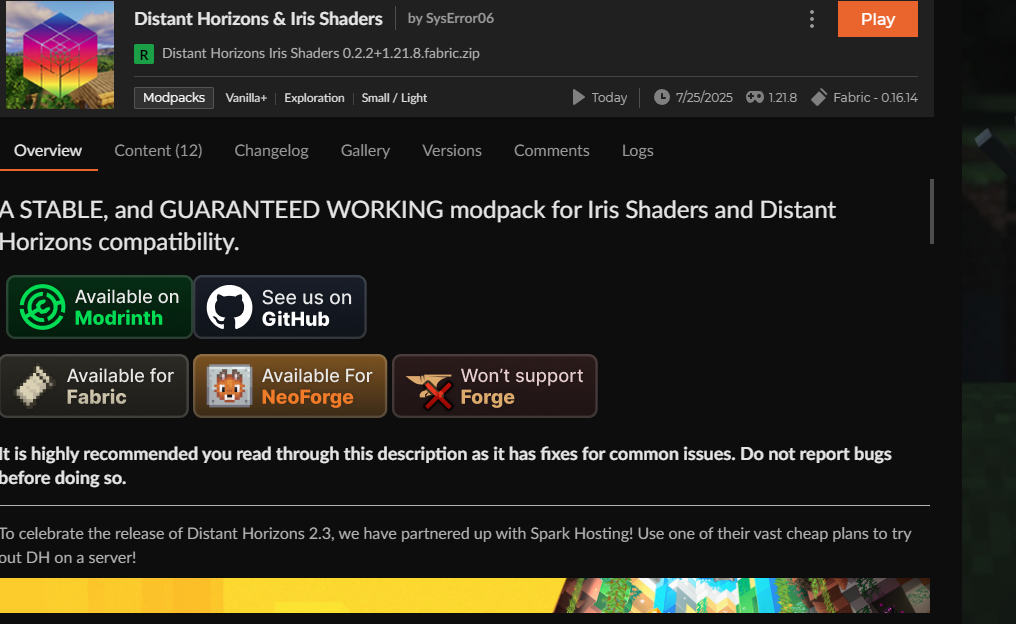1016x624 pixels.
Task: Click the Modpacks category tag
Action: tap(174, 98)
